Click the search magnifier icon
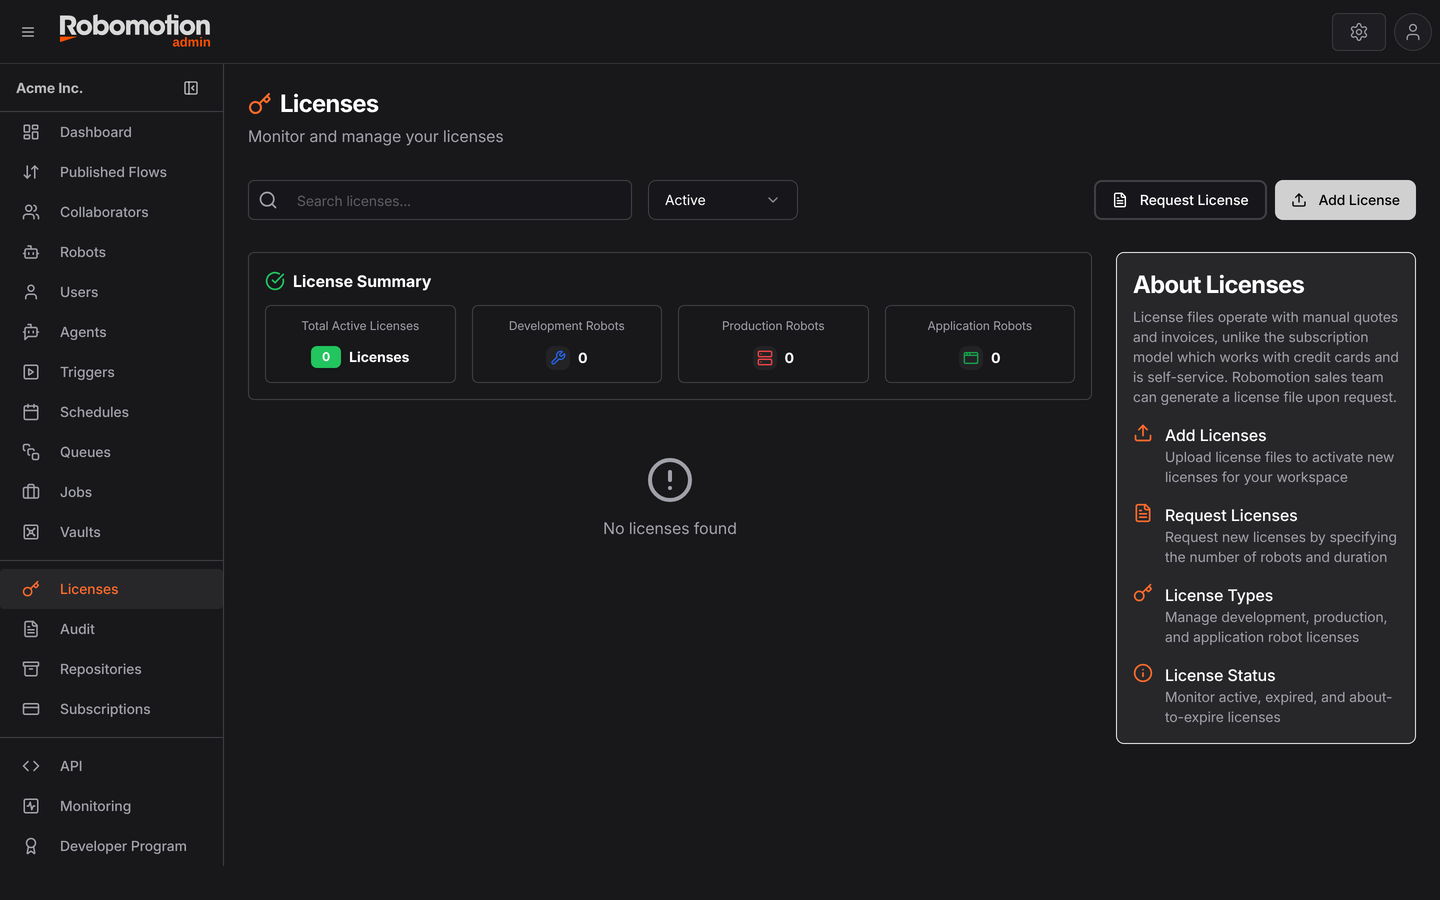 tap(268, 200)
